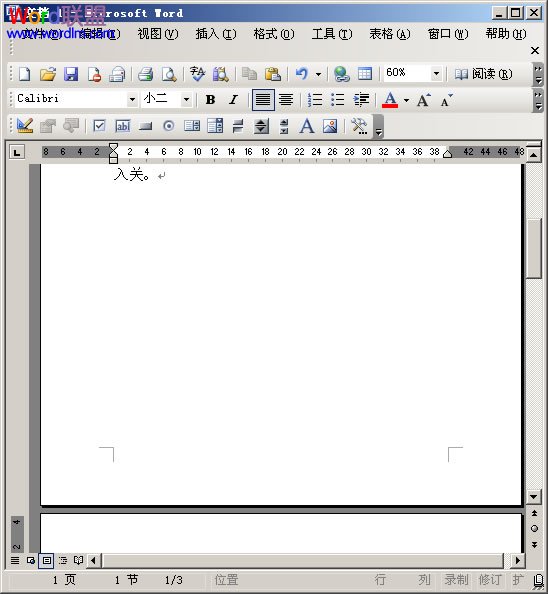Toggle Bold formatting
This screenshot has height=594, width=548.
click(211, 100)
